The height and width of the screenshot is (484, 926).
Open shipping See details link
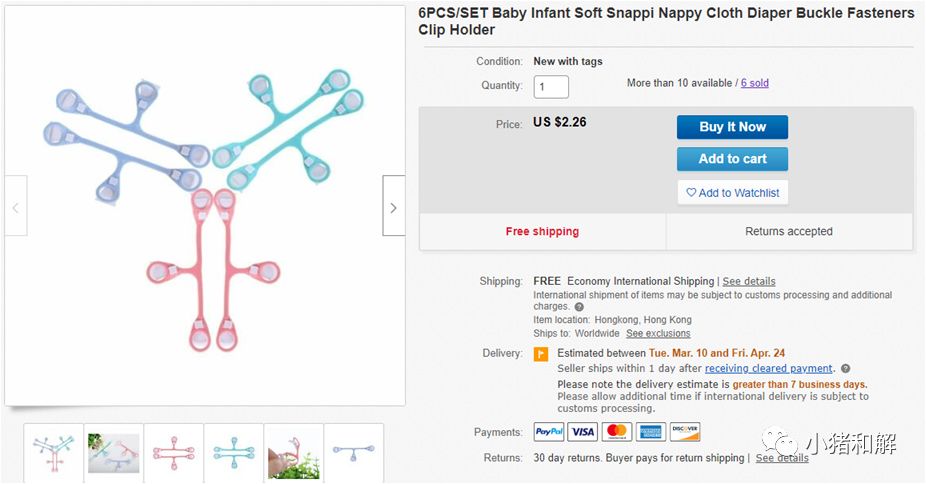coord(749,281)
